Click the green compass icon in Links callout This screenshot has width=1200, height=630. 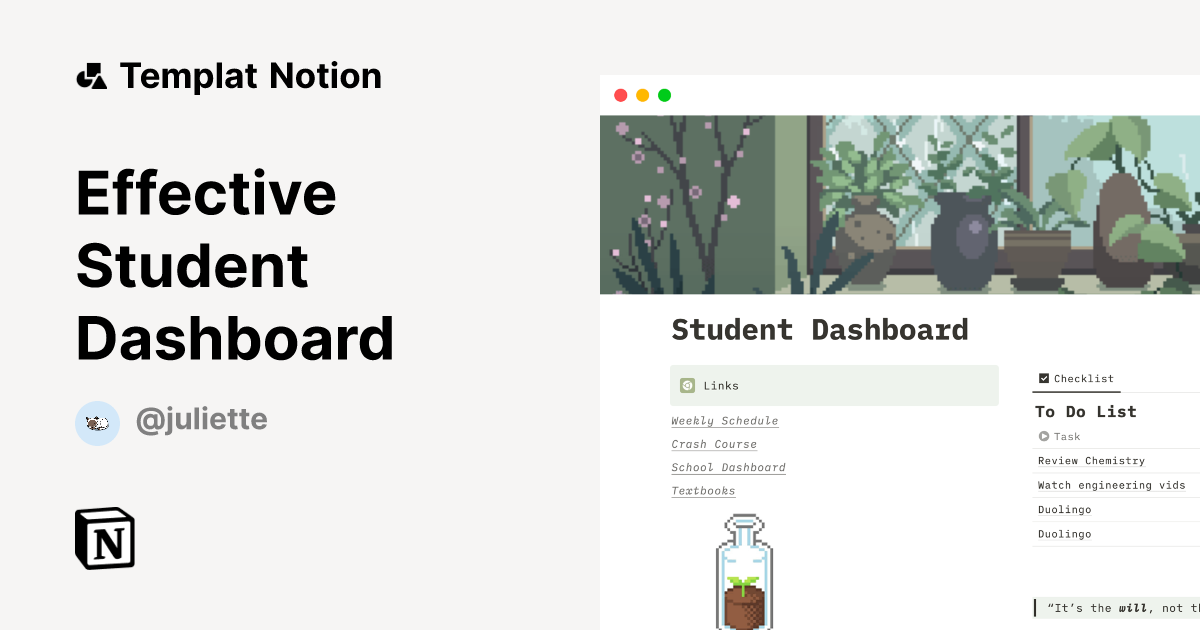687,385
